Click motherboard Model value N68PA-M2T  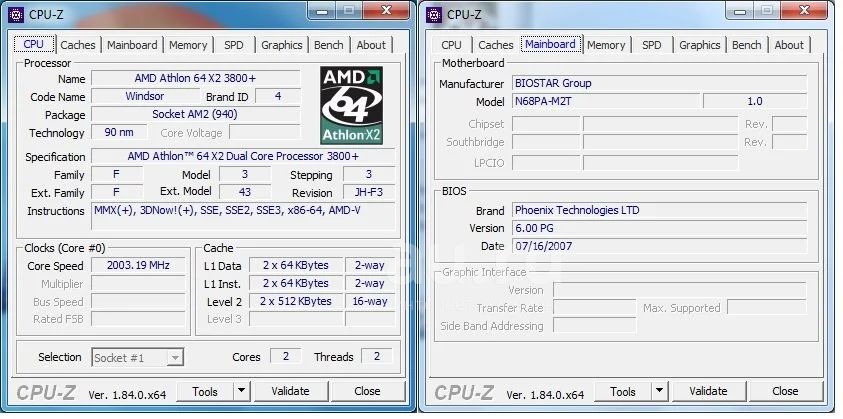606,101
